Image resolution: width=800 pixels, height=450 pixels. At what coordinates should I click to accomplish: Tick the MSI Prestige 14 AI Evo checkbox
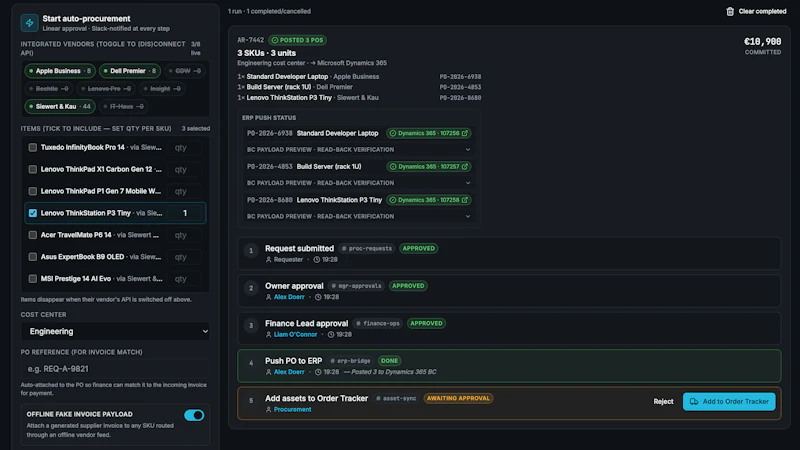pos(33,279)
